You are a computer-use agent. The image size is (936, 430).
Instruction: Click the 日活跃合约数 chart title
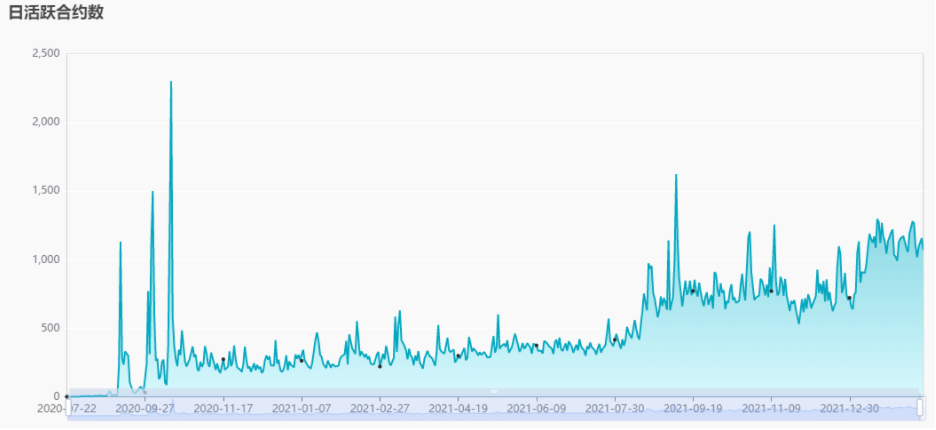(x=56, y=13)
